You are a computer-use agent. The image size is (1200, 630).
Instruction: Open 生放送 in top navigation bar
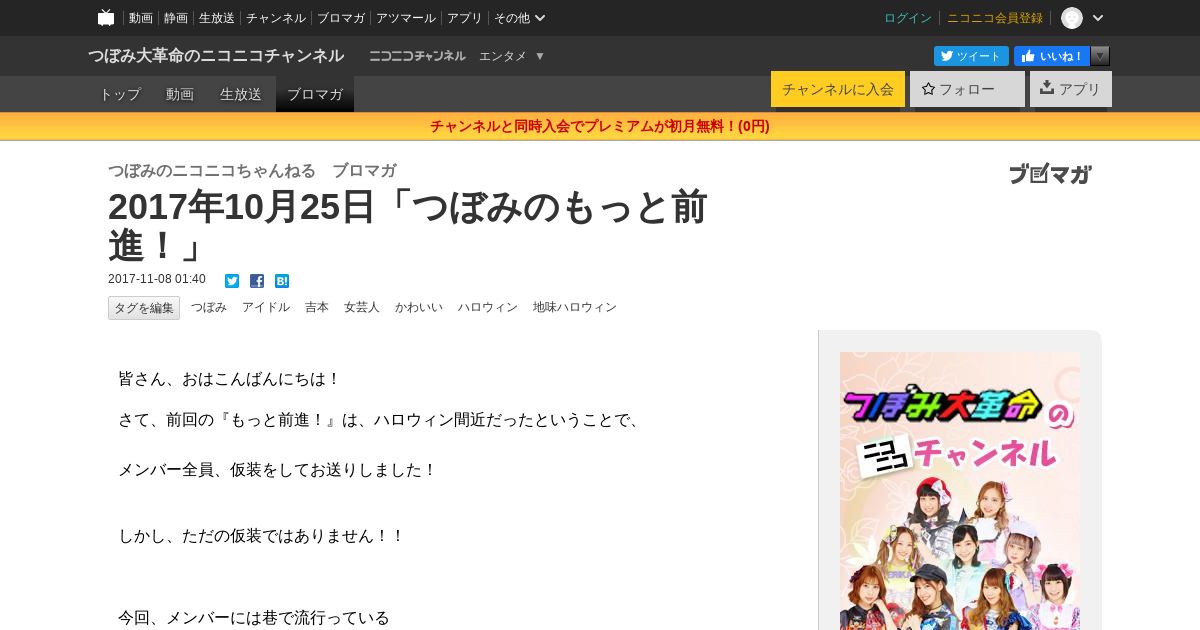(217, 18)
